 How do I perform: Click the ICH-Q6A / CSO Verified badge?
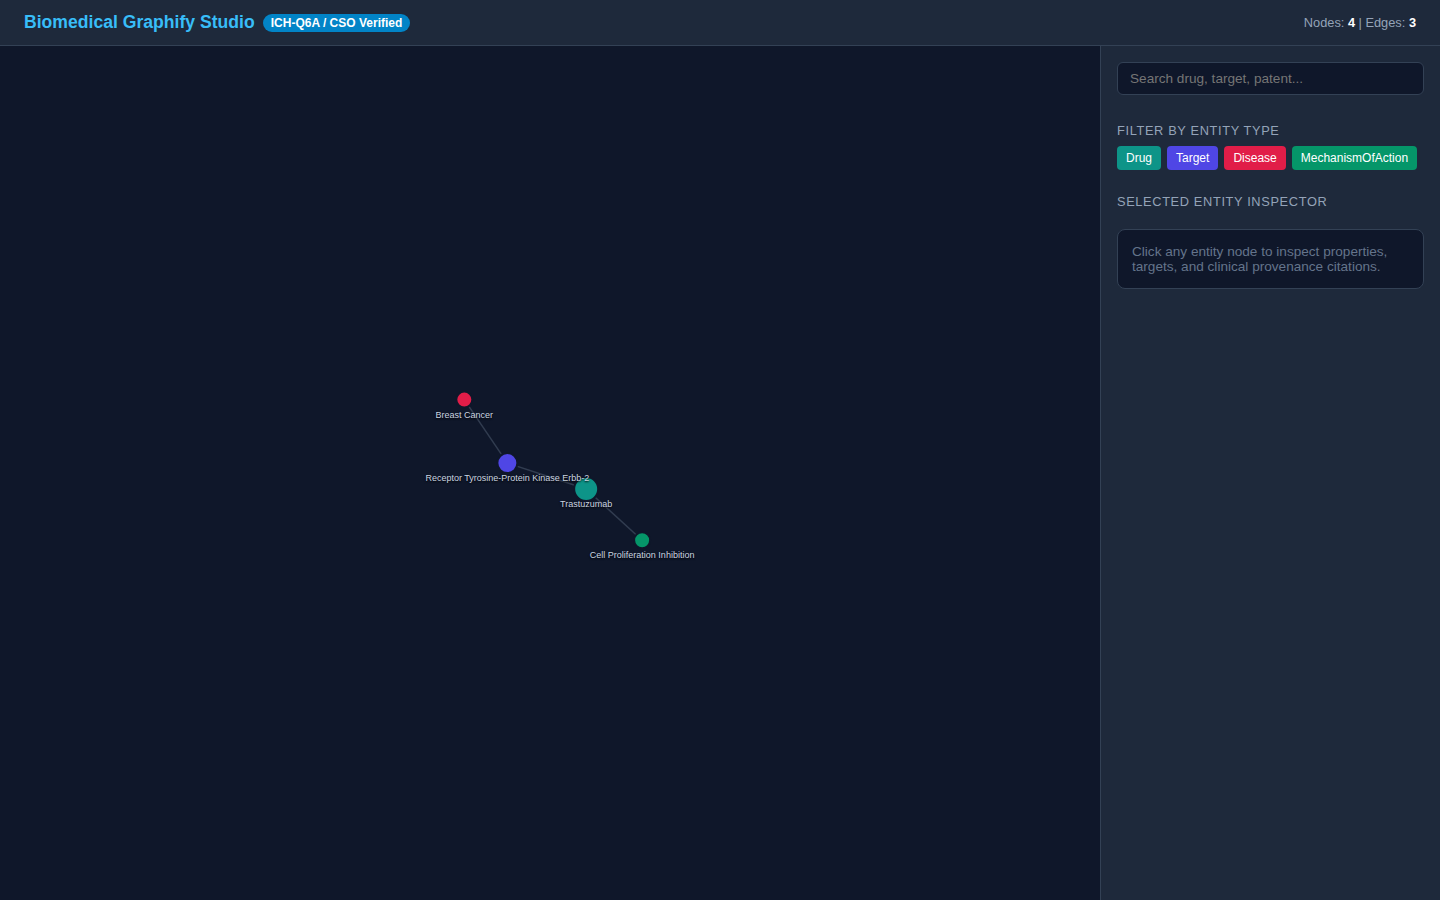coord(336,23)
